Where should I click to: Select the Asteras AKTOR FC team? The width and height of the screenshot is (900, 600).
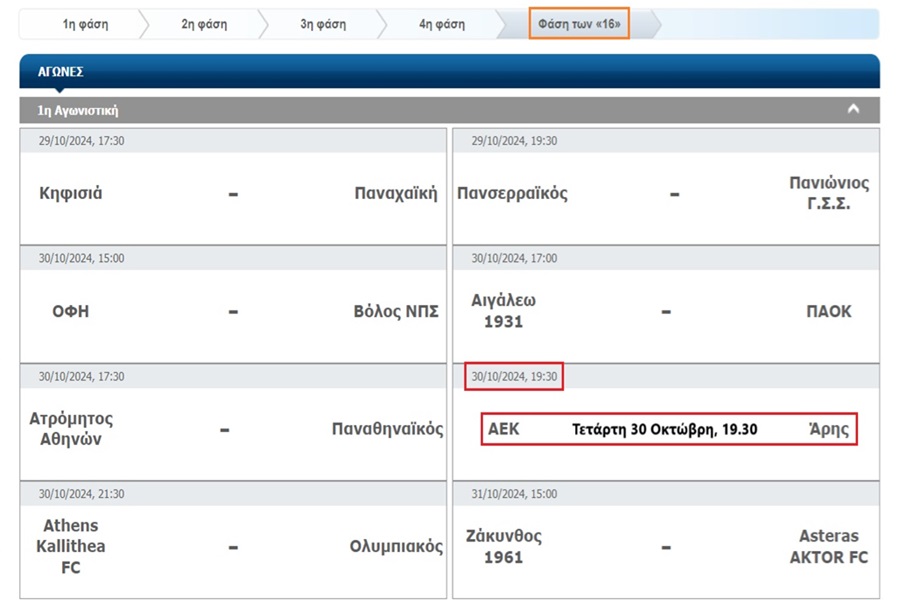(828, 547)
